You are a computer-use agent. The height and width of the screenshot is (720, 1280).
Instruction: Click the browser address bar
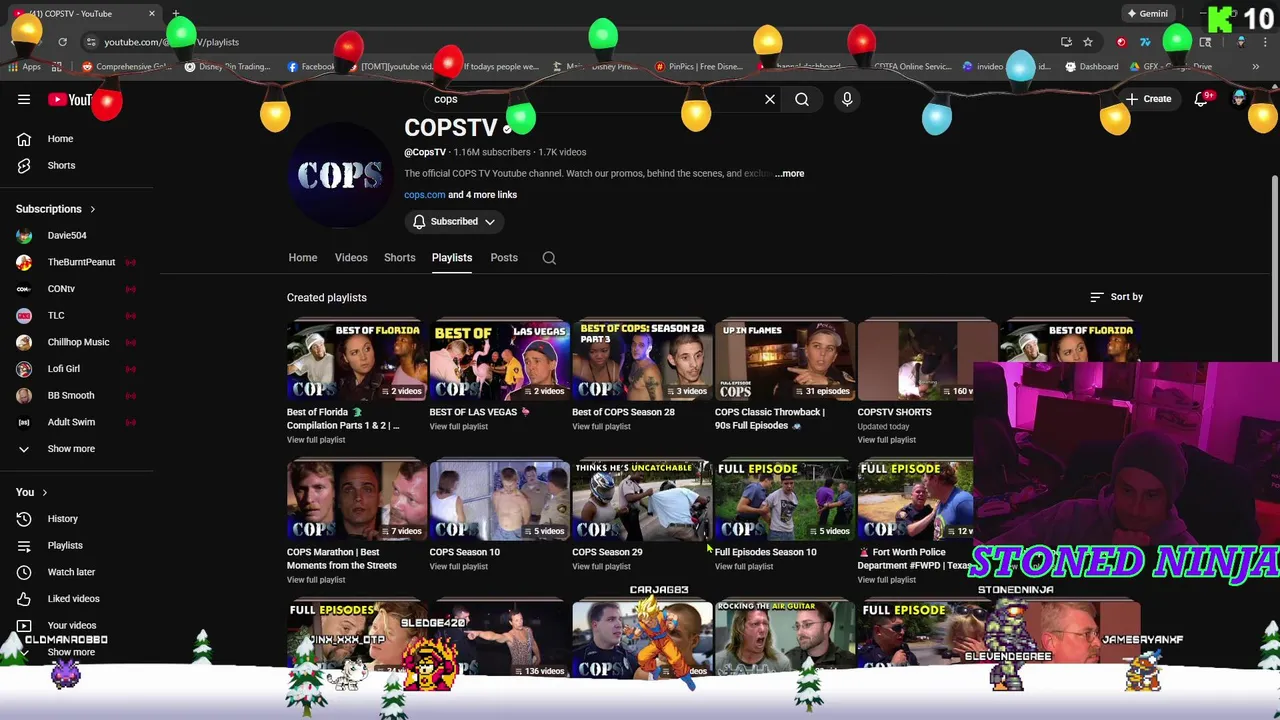click(570, 42)
